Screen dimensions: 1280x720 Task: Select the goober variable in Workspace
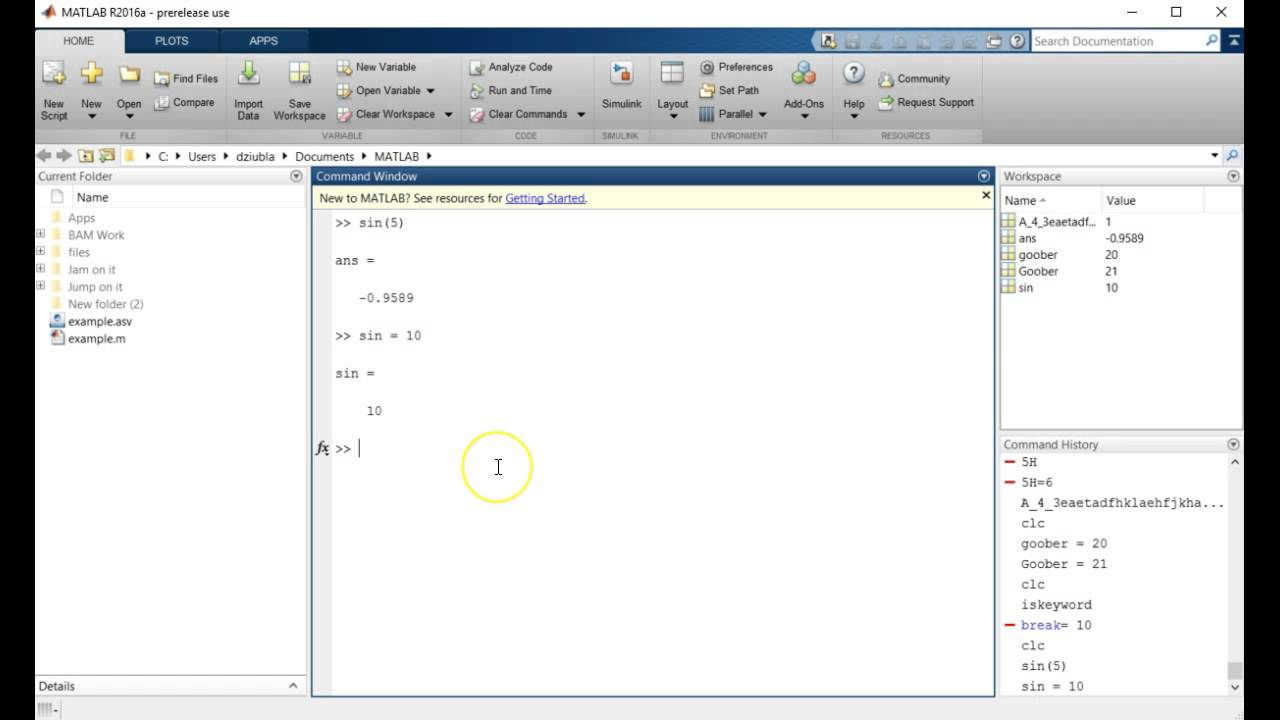click(1038, 255)
